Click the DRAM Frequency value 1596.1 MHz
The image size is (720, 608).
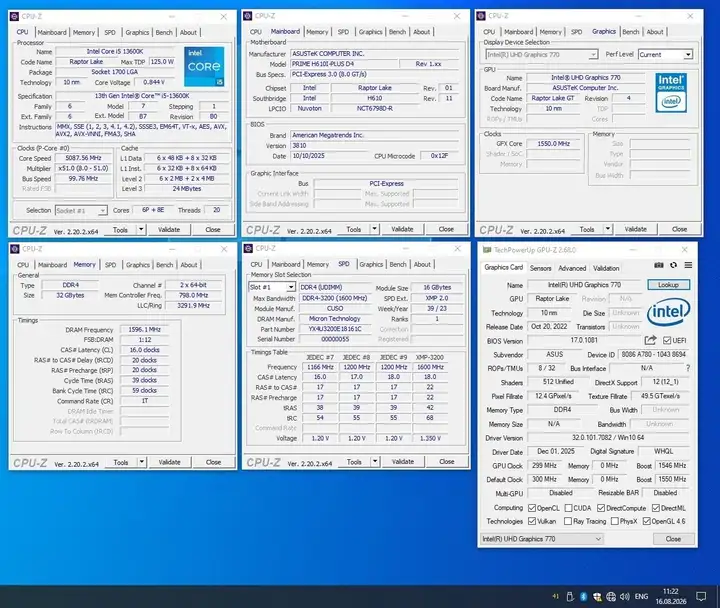(145, 330)
